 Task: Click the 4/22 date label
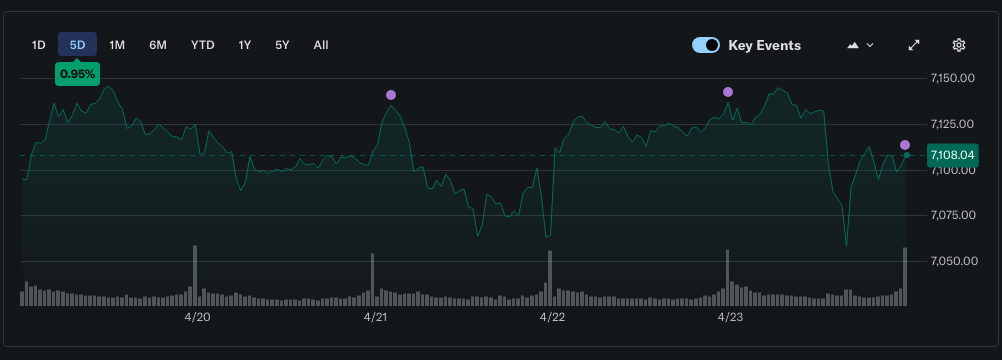click(552, 317)
